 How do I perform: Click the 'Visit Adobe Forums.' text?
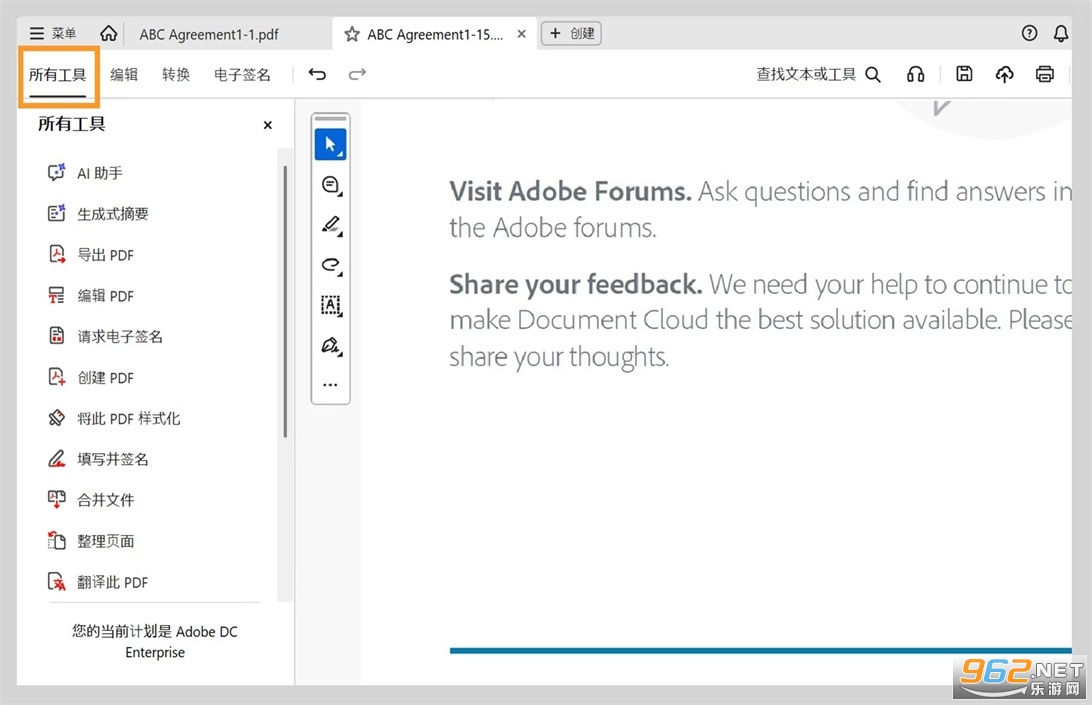pyautogui.click(x=570, y=191)
